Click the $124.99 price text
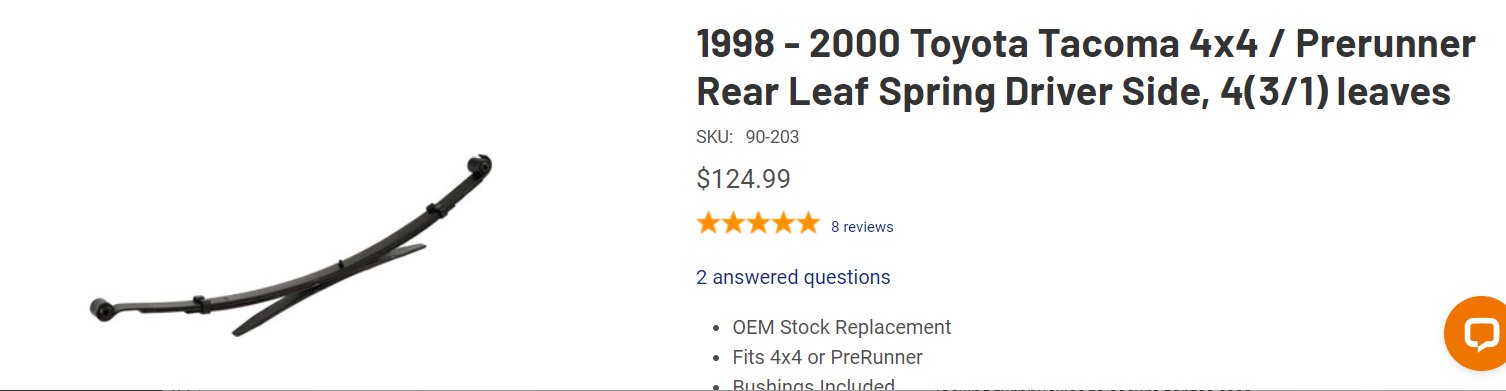This screenshot has height=391, width=1506. click(x=743, y=179)
